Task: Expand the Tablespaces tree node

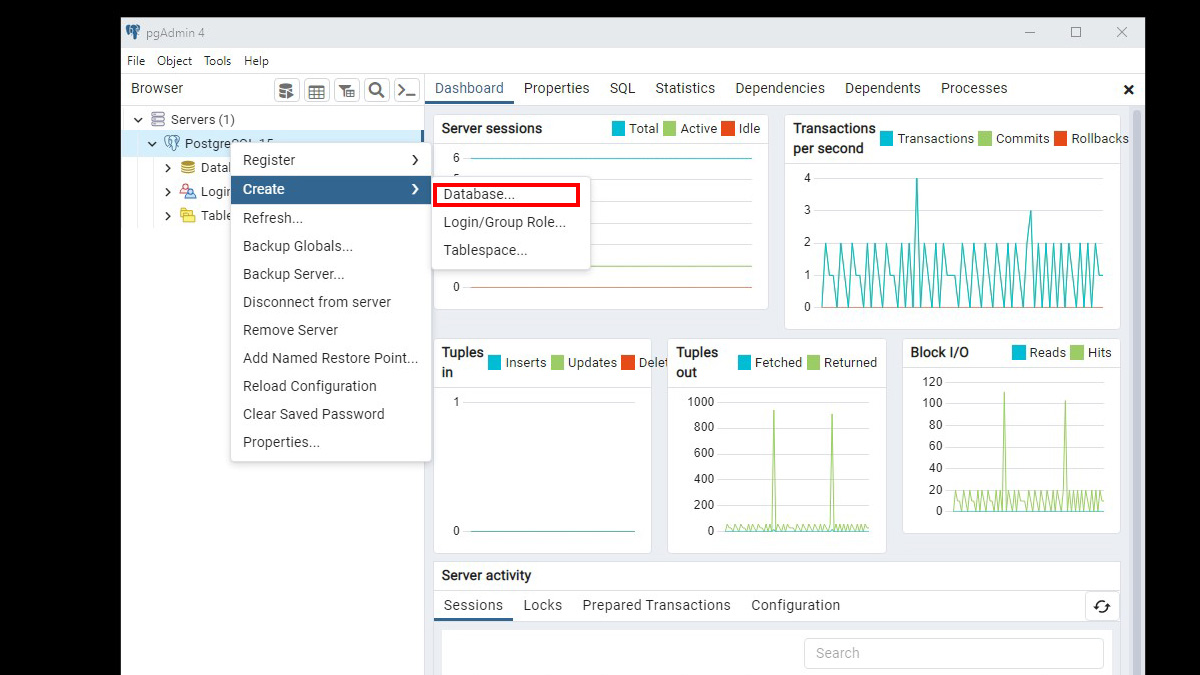Action: click(168, 216)
